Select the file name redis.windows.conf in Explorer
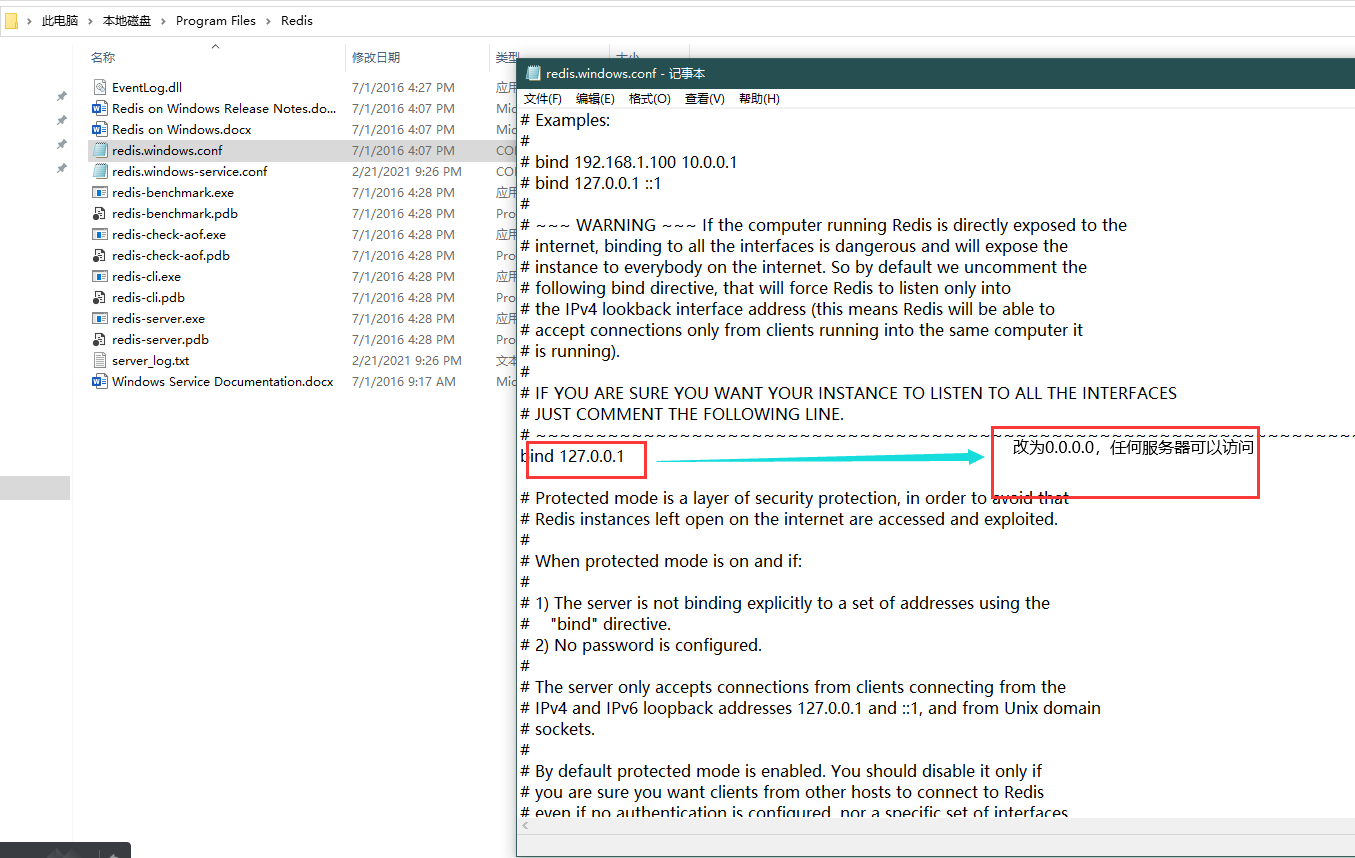The width and height of the screenshot is (1355, 858). [167, 150]
